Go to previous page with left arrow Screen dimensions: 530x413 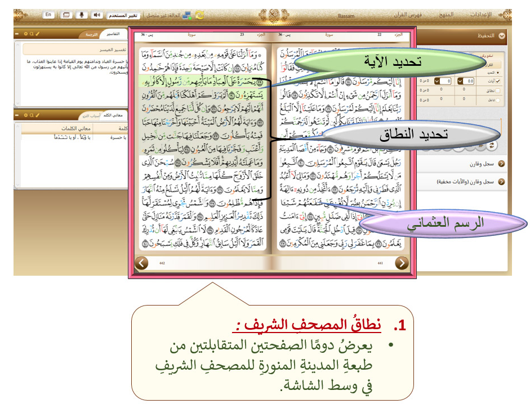pos(141,263)
